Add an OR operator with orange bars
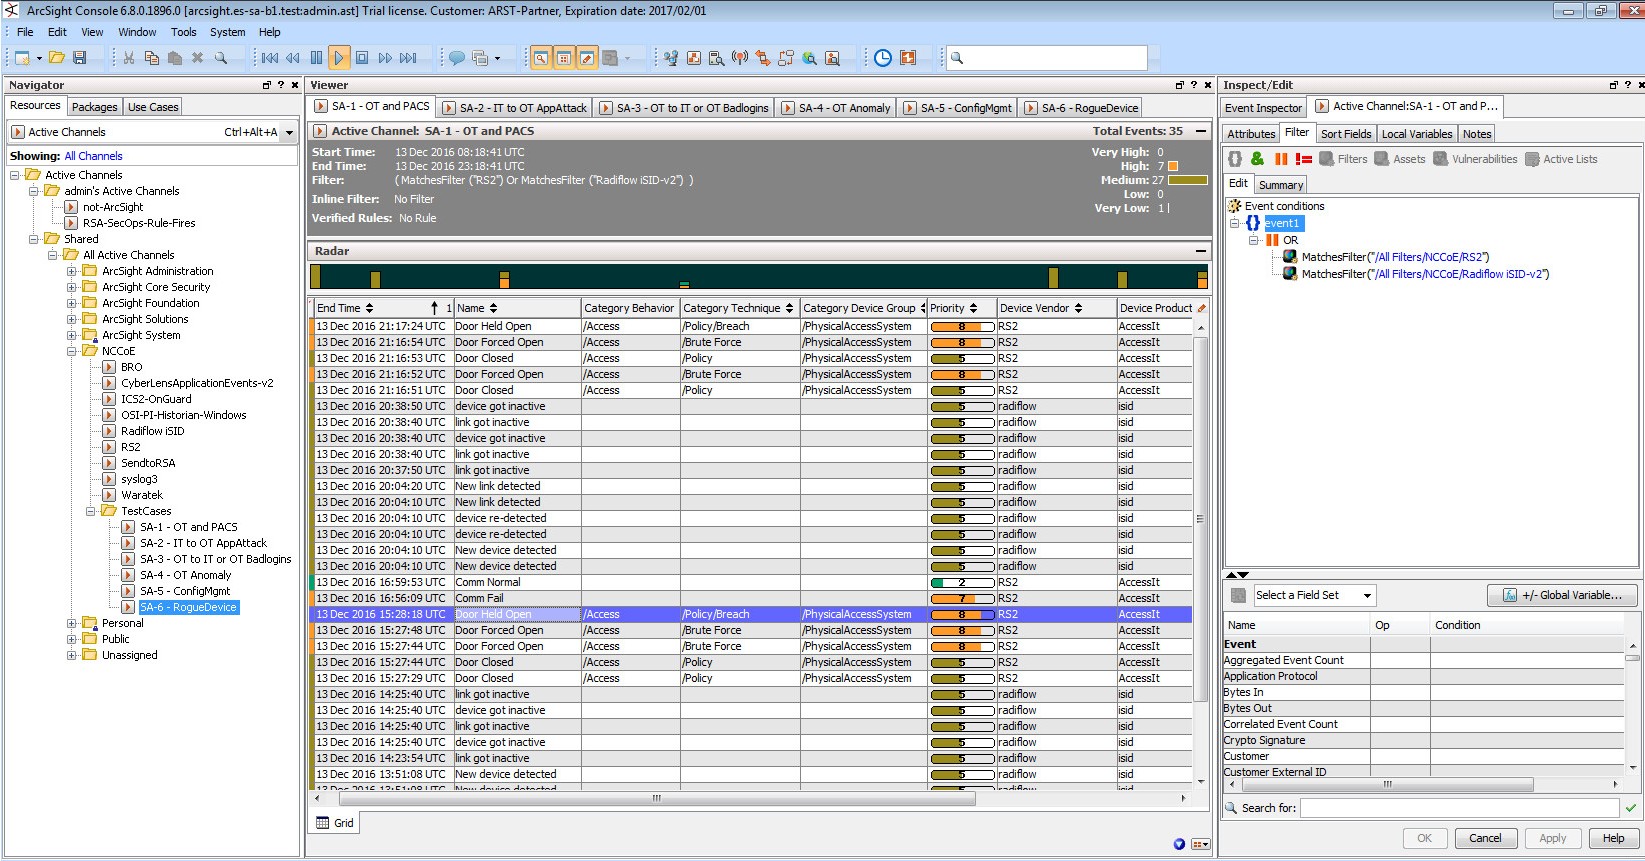Viewport: 1645px width, 861px height. pos(1281,159)
